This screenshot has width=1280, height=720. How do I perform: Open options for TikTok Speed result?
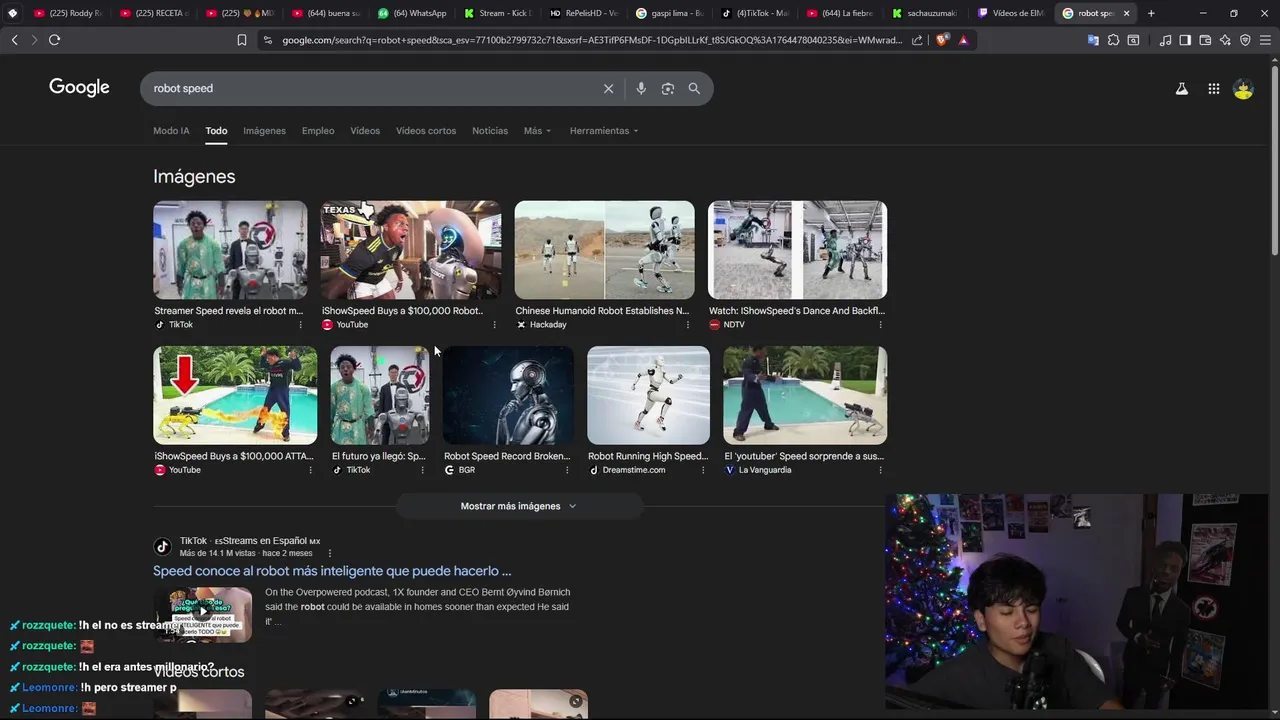(x=329, y=553)
